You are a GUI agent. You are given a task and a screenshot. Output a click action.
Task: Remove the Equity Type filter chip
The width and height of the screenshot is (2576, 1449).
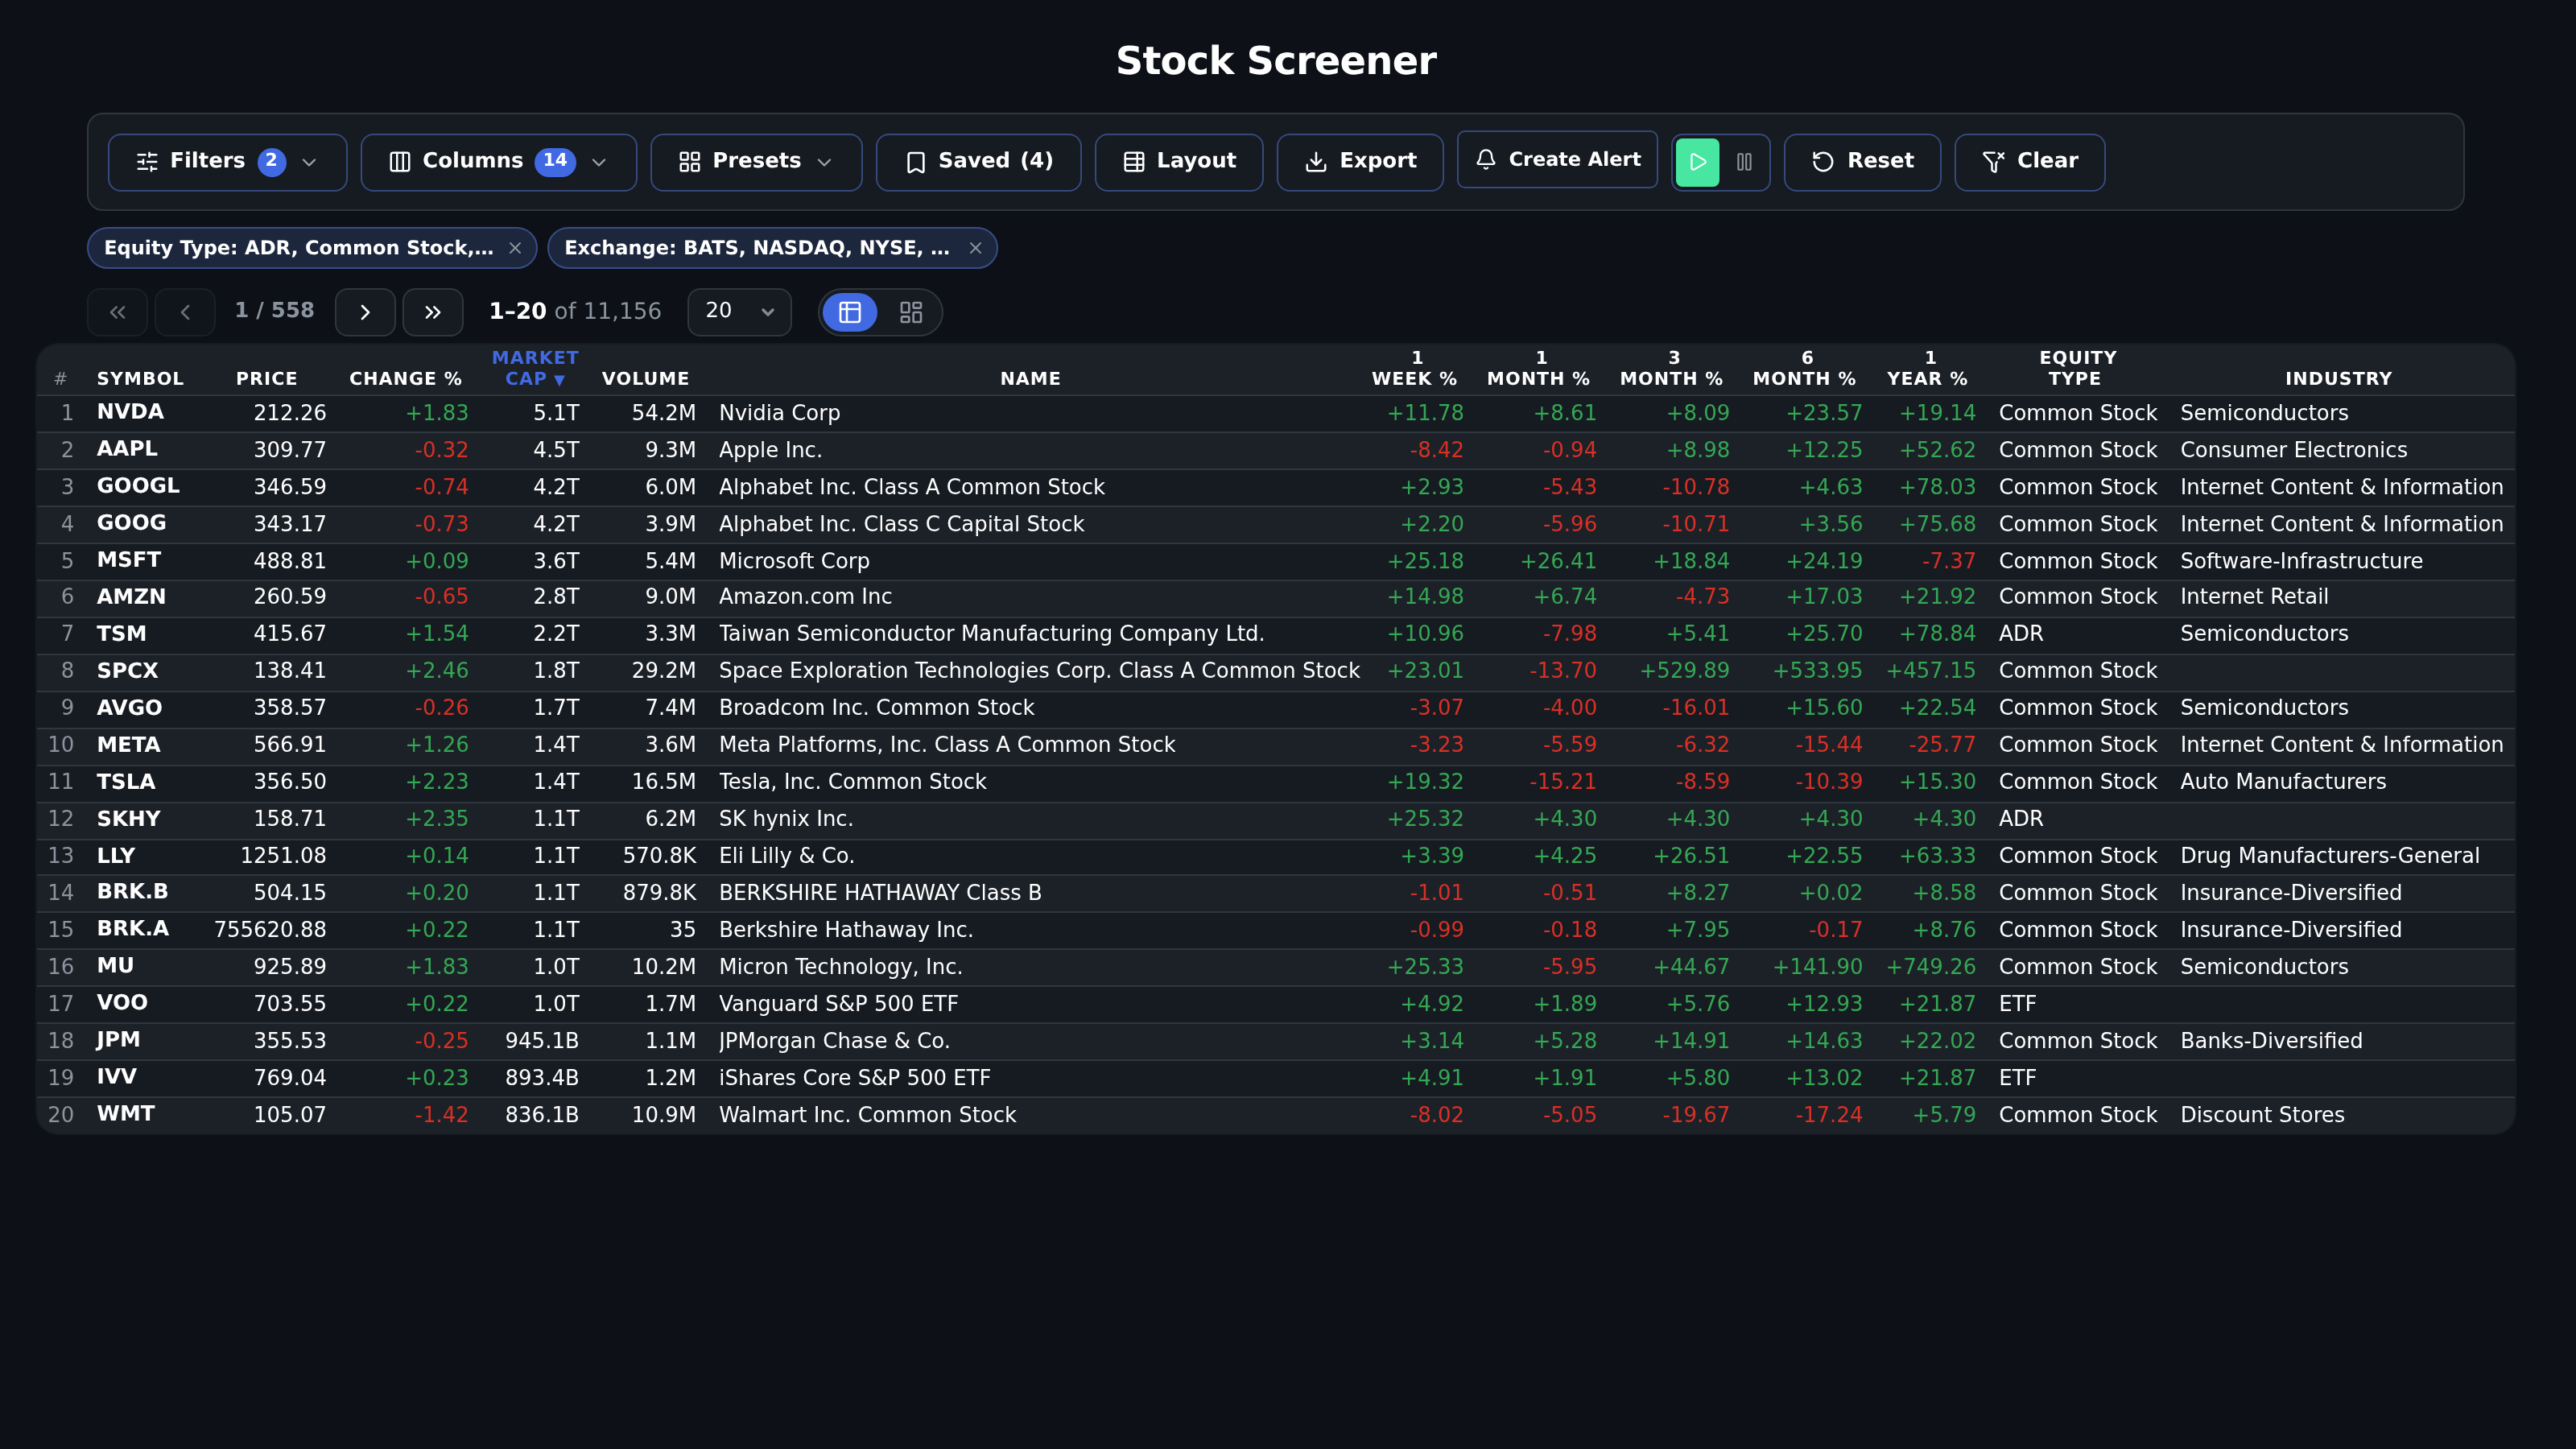[x=515, y=248]
